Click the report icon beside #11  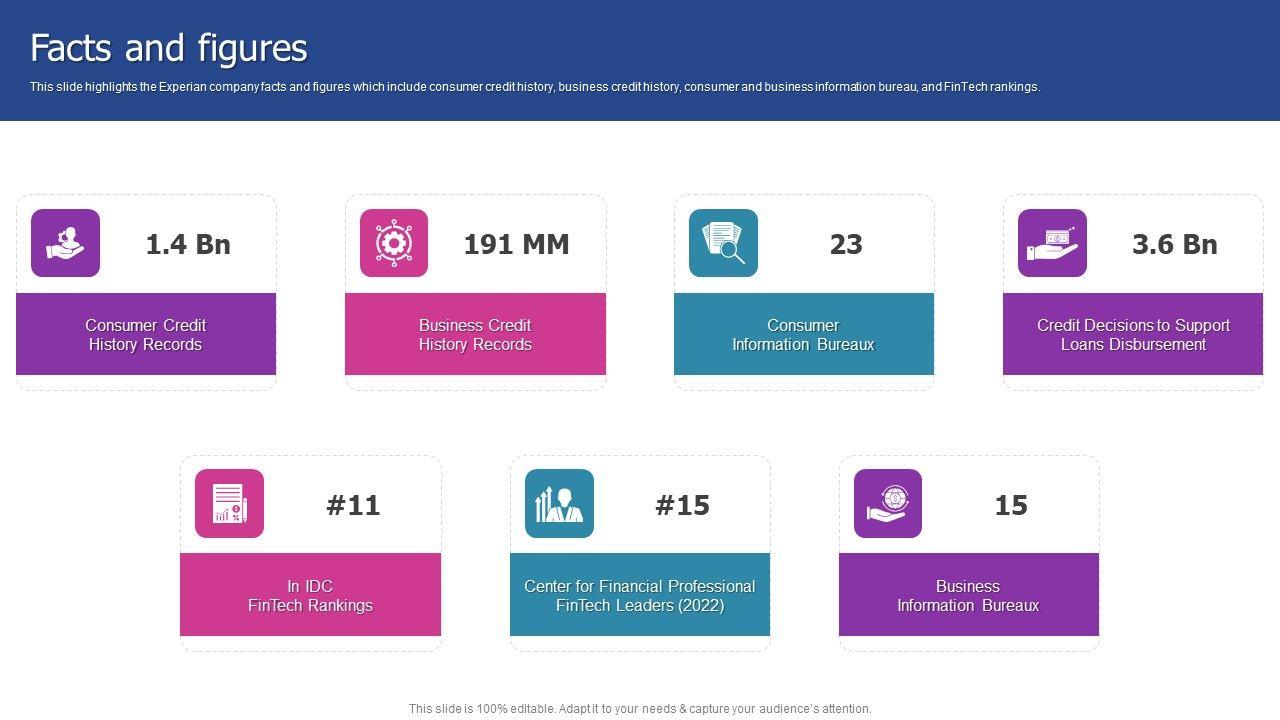point(229,503)
